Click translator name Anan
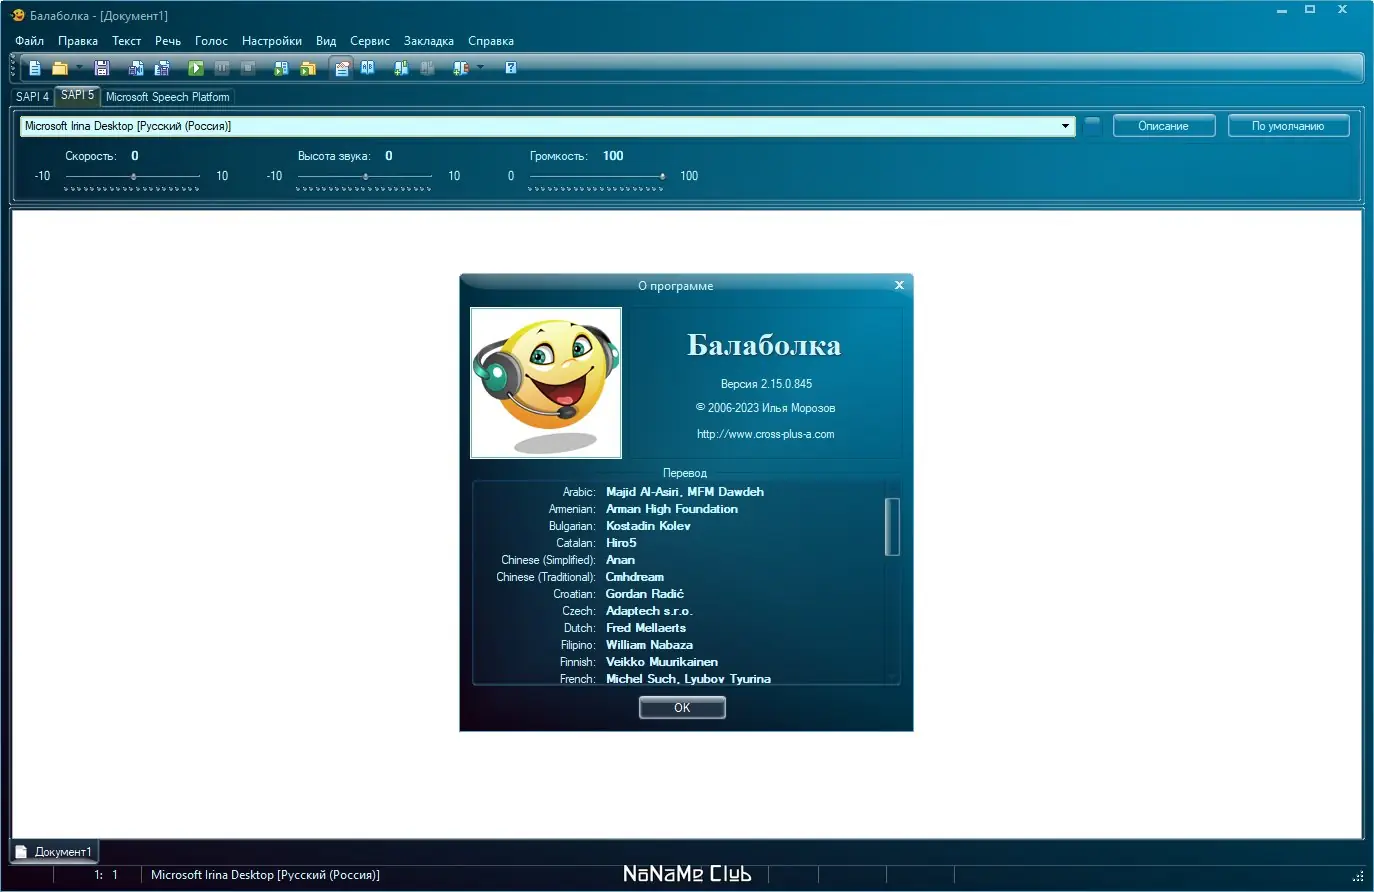The width and height of the screenshot is (1374, 892). click(x=620, y=560)
